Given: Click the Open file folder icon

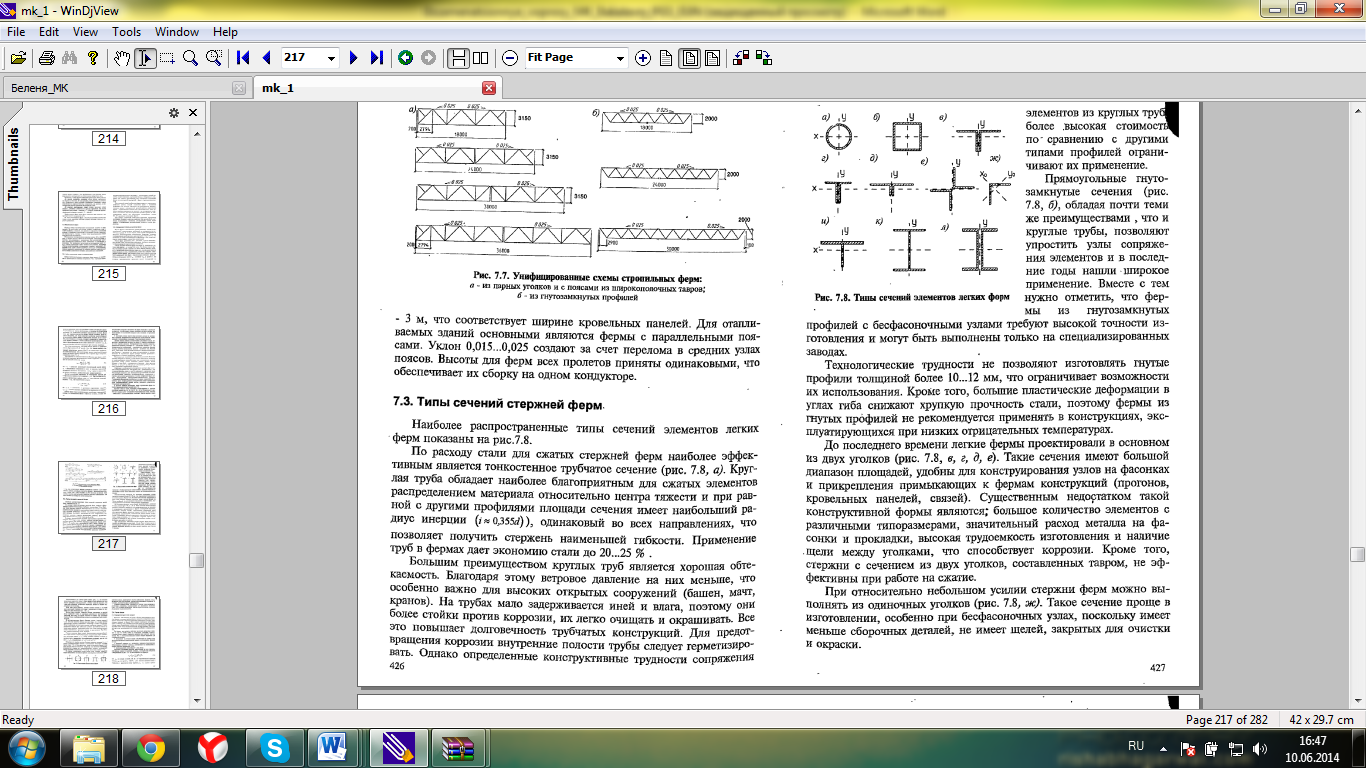Looking at the screenshot, I should click(18, 58).
